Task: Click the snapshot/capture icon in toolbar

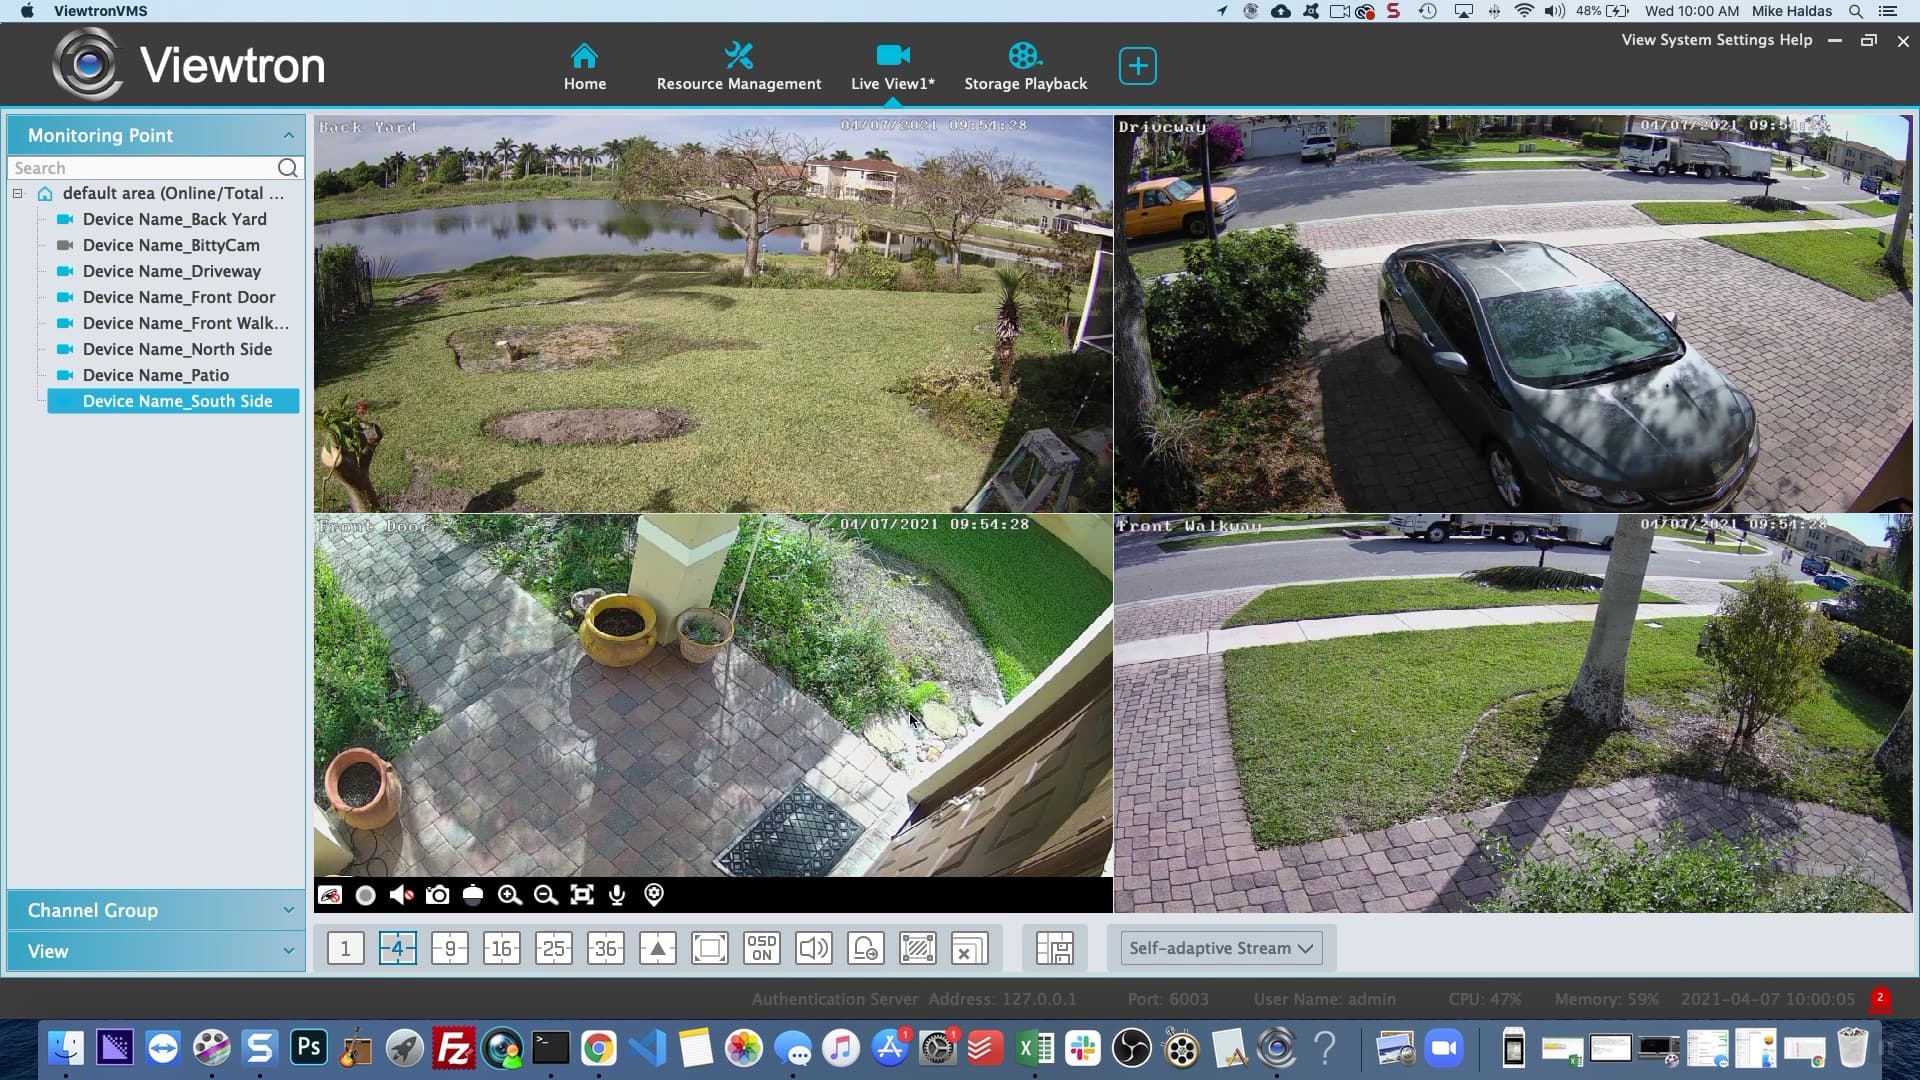Action: 438,894
